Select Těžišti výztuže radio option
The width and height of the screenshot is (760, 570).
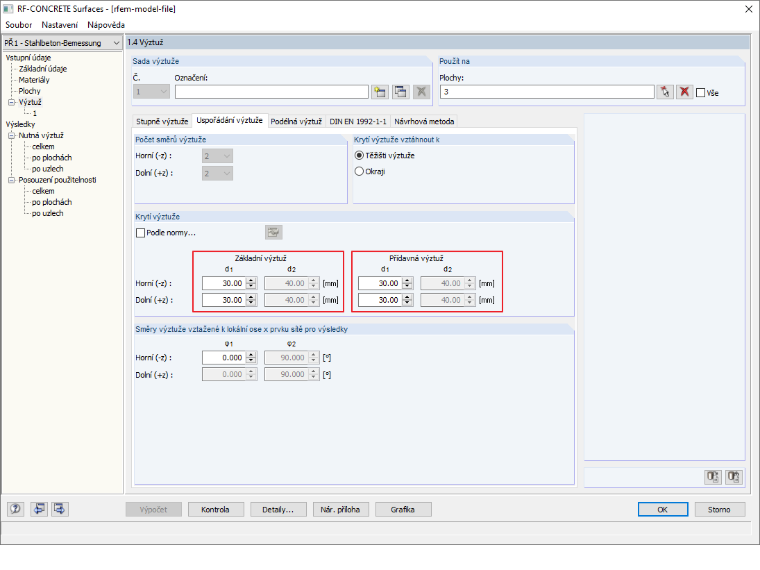tap(359, 156)
